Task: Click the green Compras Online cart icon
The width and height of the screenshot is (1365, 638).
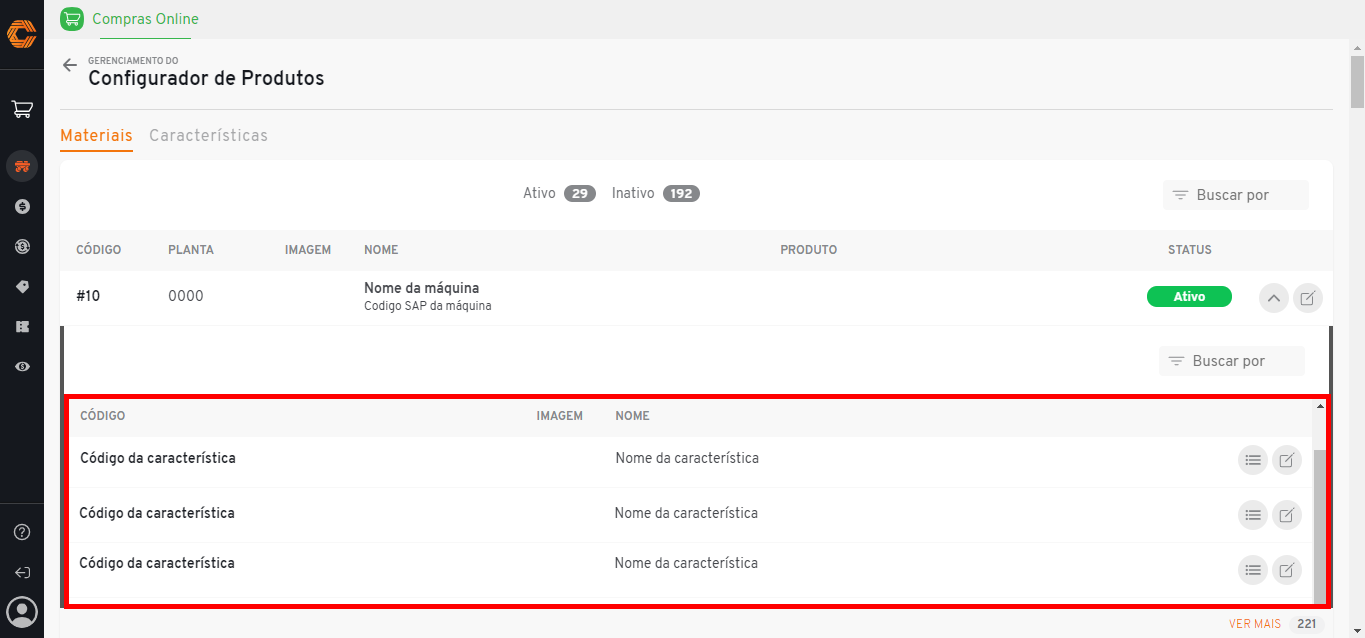Action: [72, 19]
